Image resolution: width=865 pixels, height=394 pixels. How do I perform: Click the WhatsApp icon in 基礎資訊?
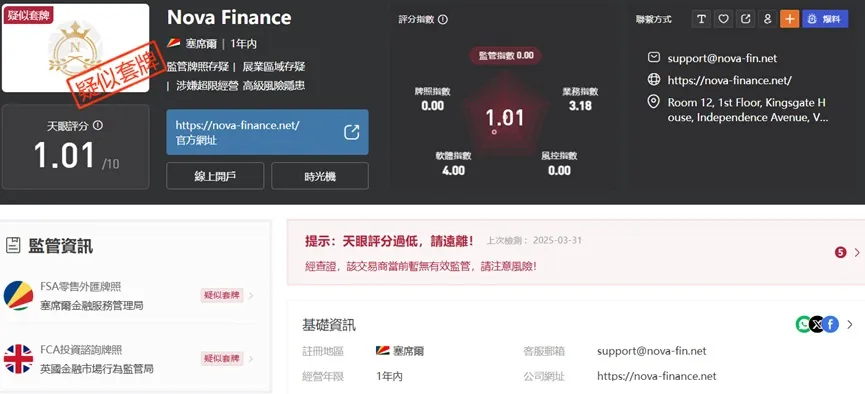pyautogui.click(x=804, y=324)
